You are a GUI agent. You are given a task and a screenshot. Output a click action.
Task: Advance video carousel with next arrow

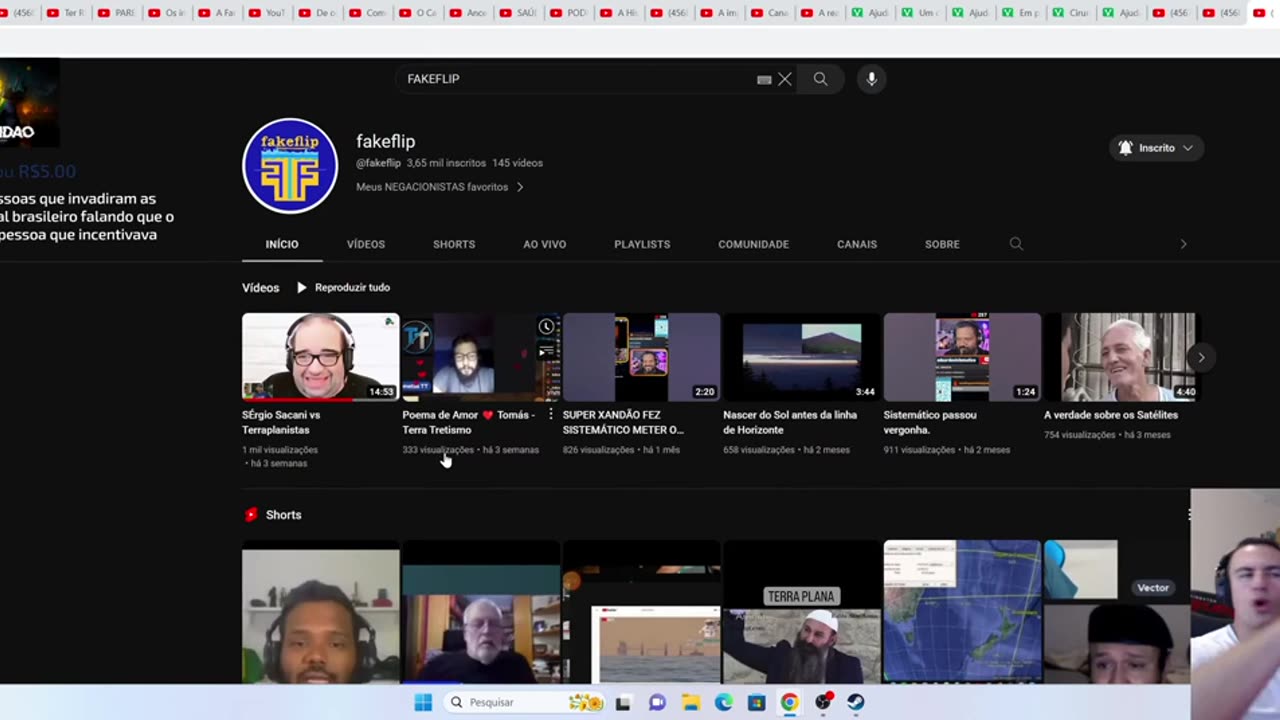tap(1201, 357)
